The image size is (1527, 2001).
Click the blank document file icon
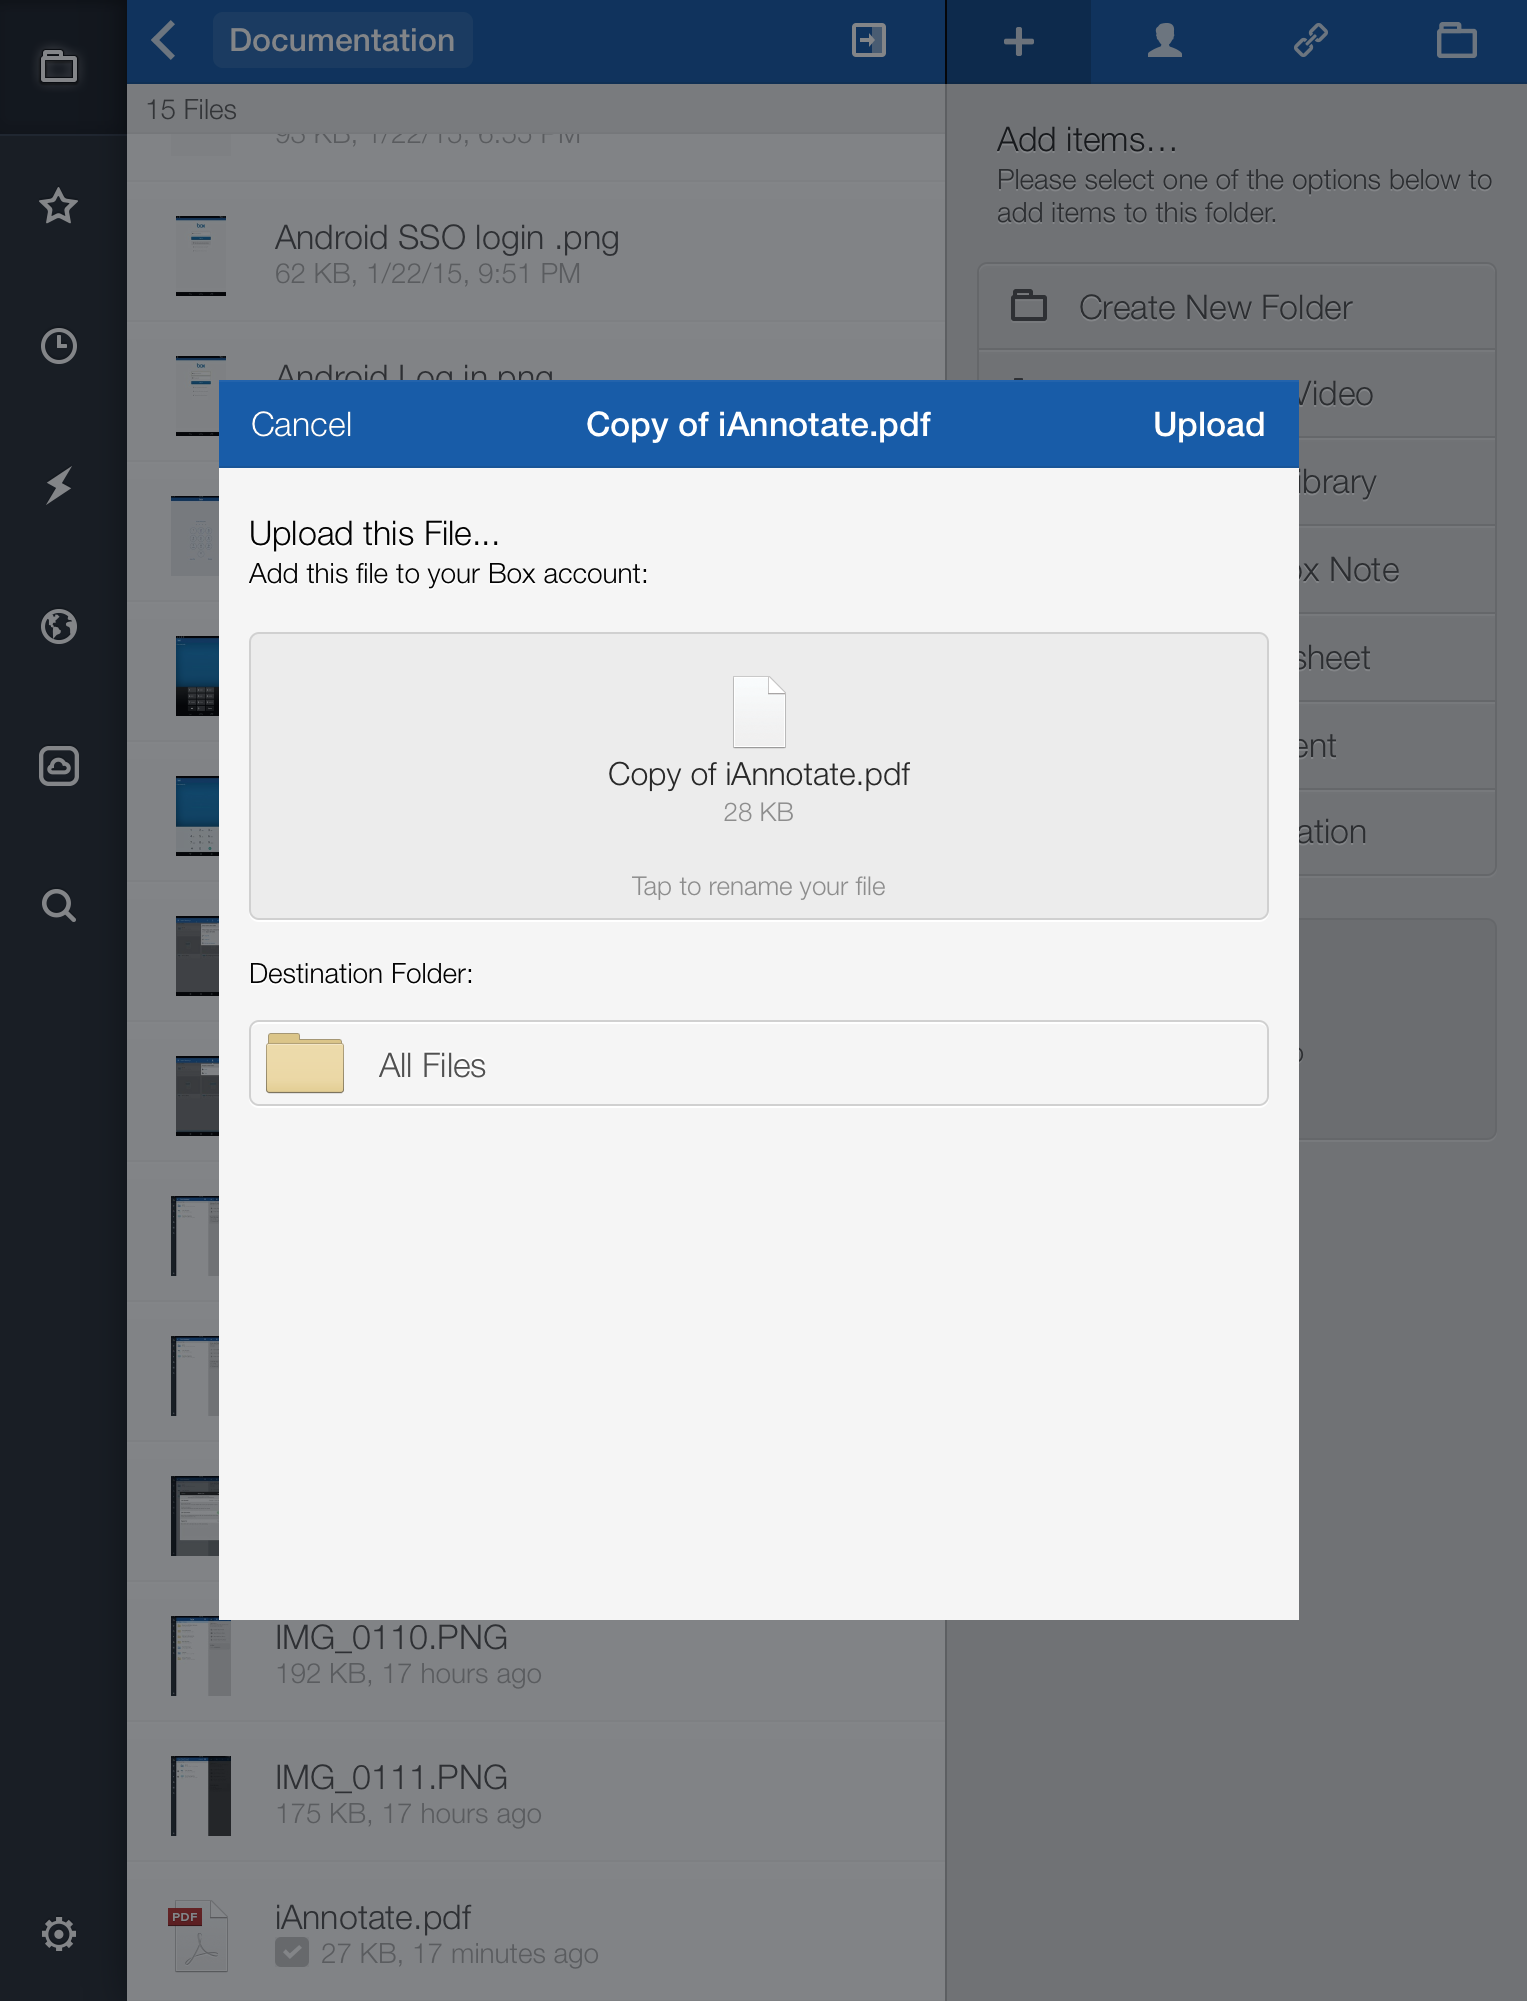759,712
